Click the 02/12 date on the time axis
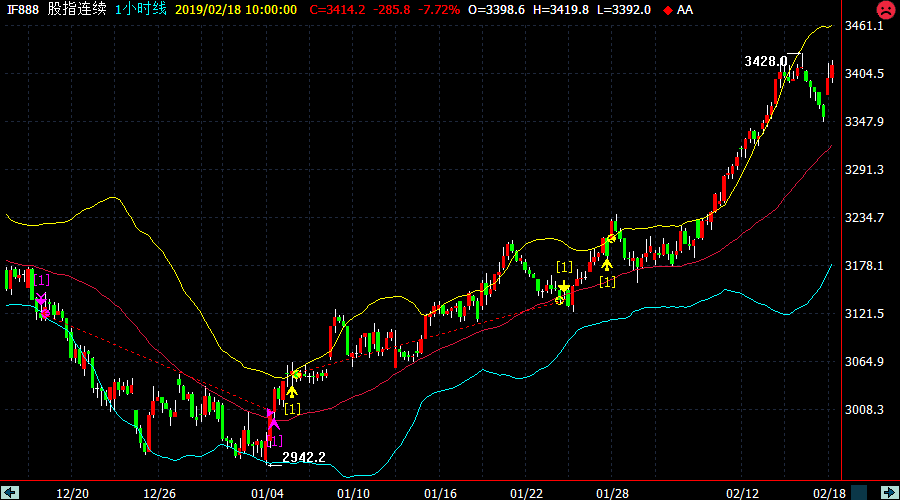 click(x=742, y=493)
